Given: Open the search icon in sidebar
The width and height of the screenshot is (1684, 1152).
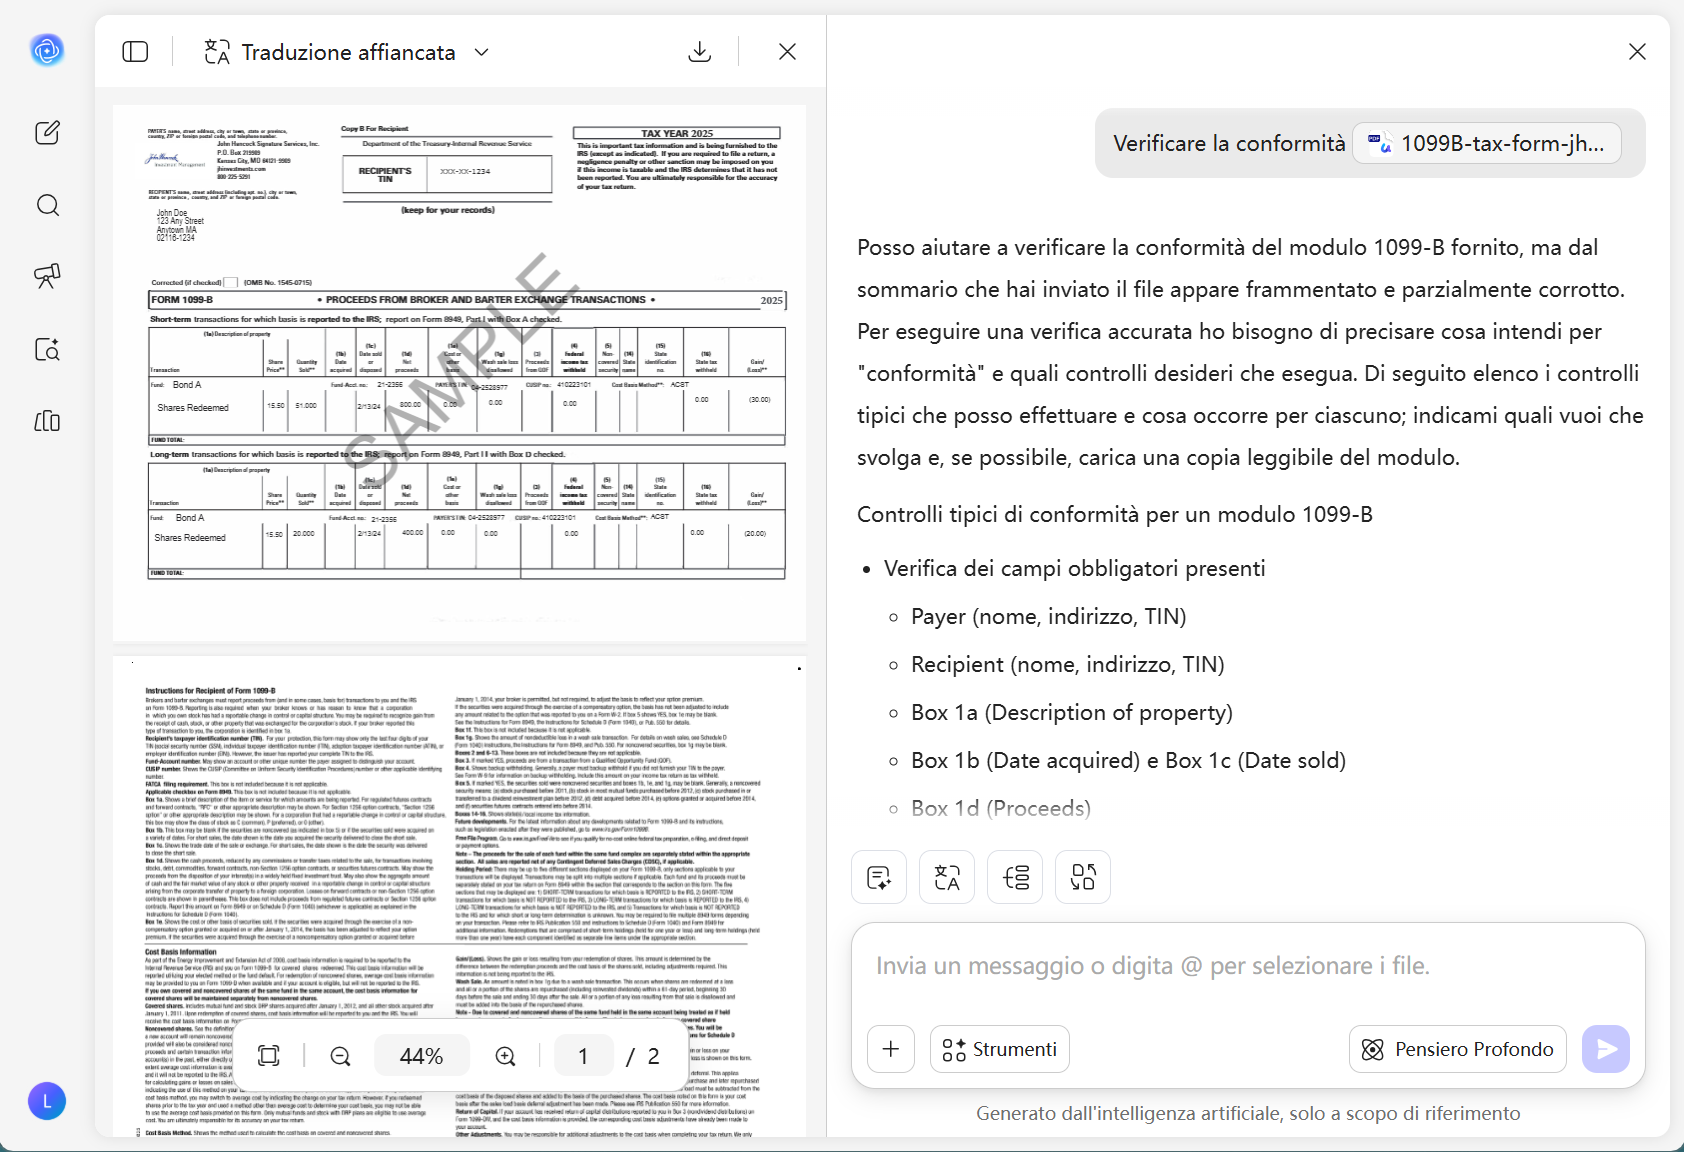Looking at the screenshot, I should pos(47,205).
